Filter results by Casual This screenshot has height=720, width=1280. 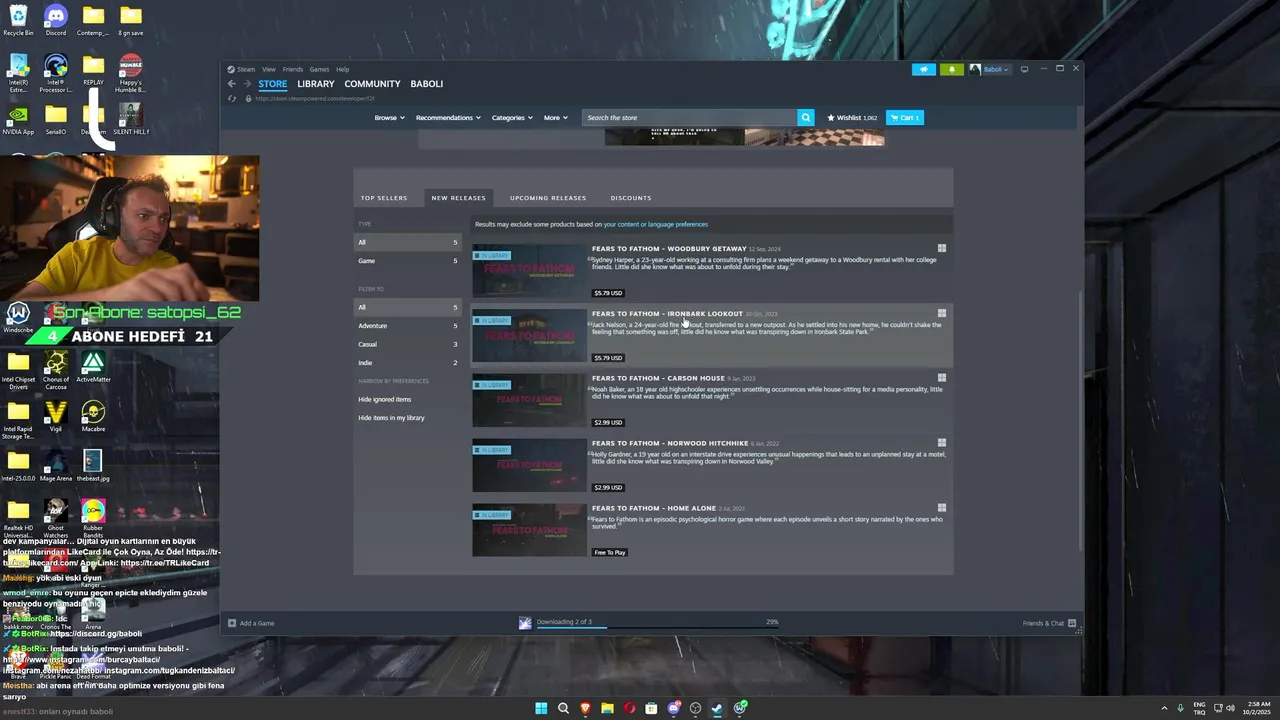click(x=408, y=344)
